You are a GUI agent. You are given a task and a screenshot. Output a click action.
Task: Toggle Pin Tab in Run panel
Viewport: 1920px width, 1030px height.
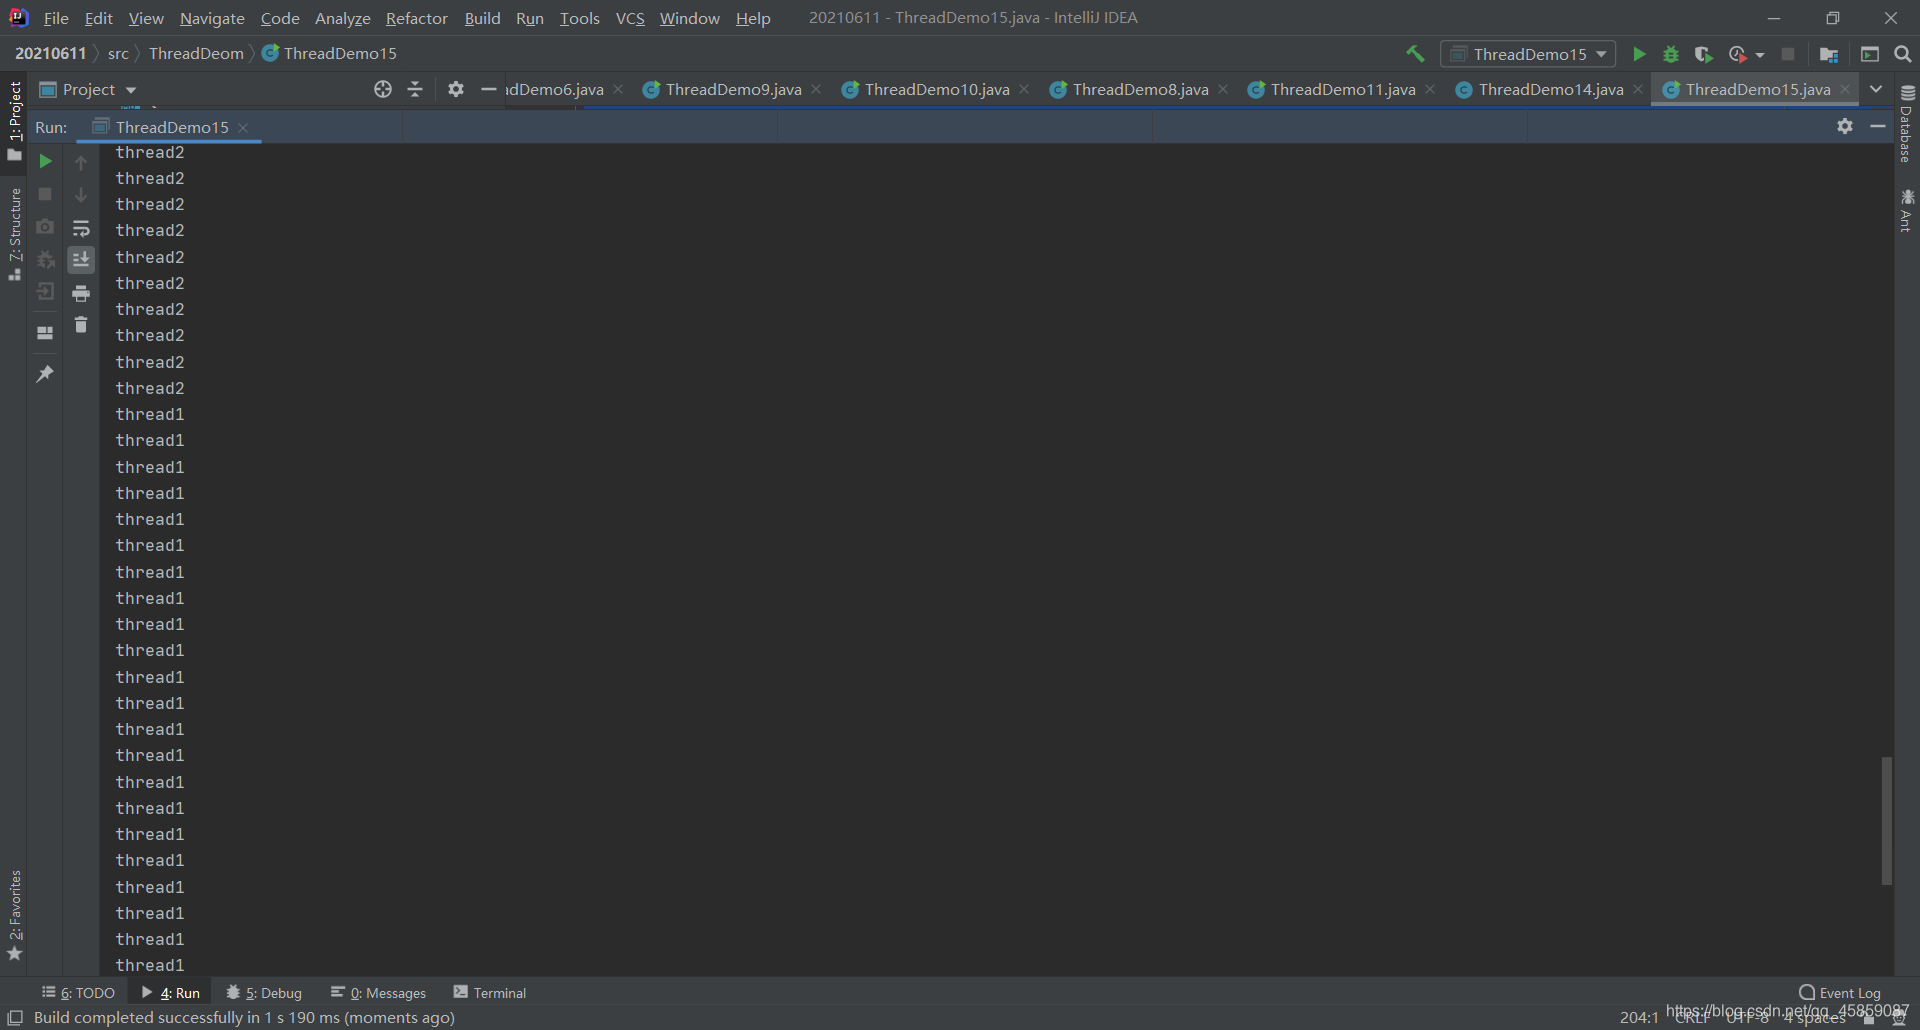coord(45,374)
